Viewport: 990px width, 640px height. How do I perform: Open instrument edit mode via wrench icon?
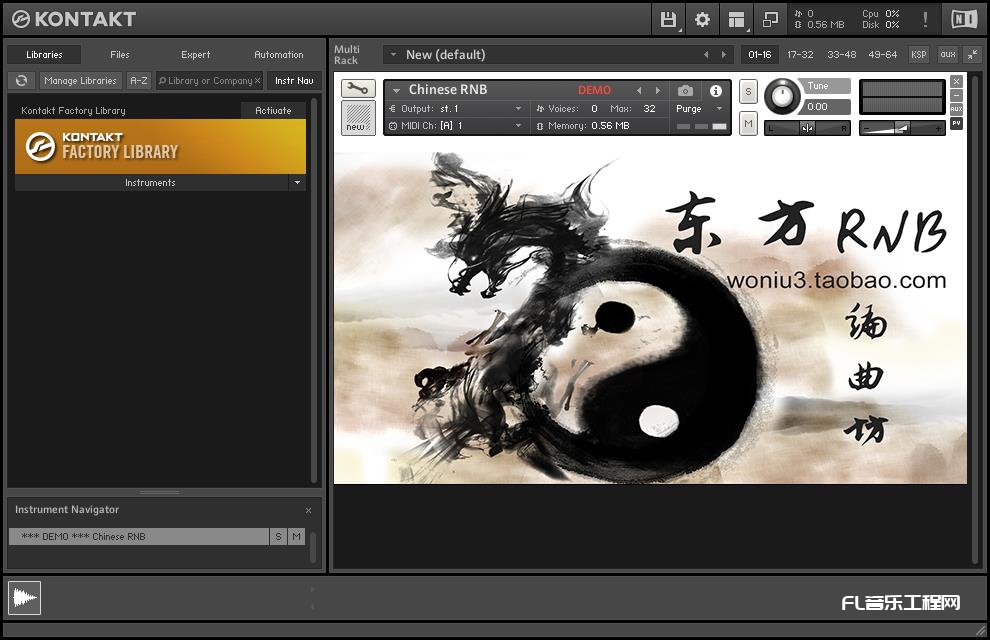coord(358,89)
